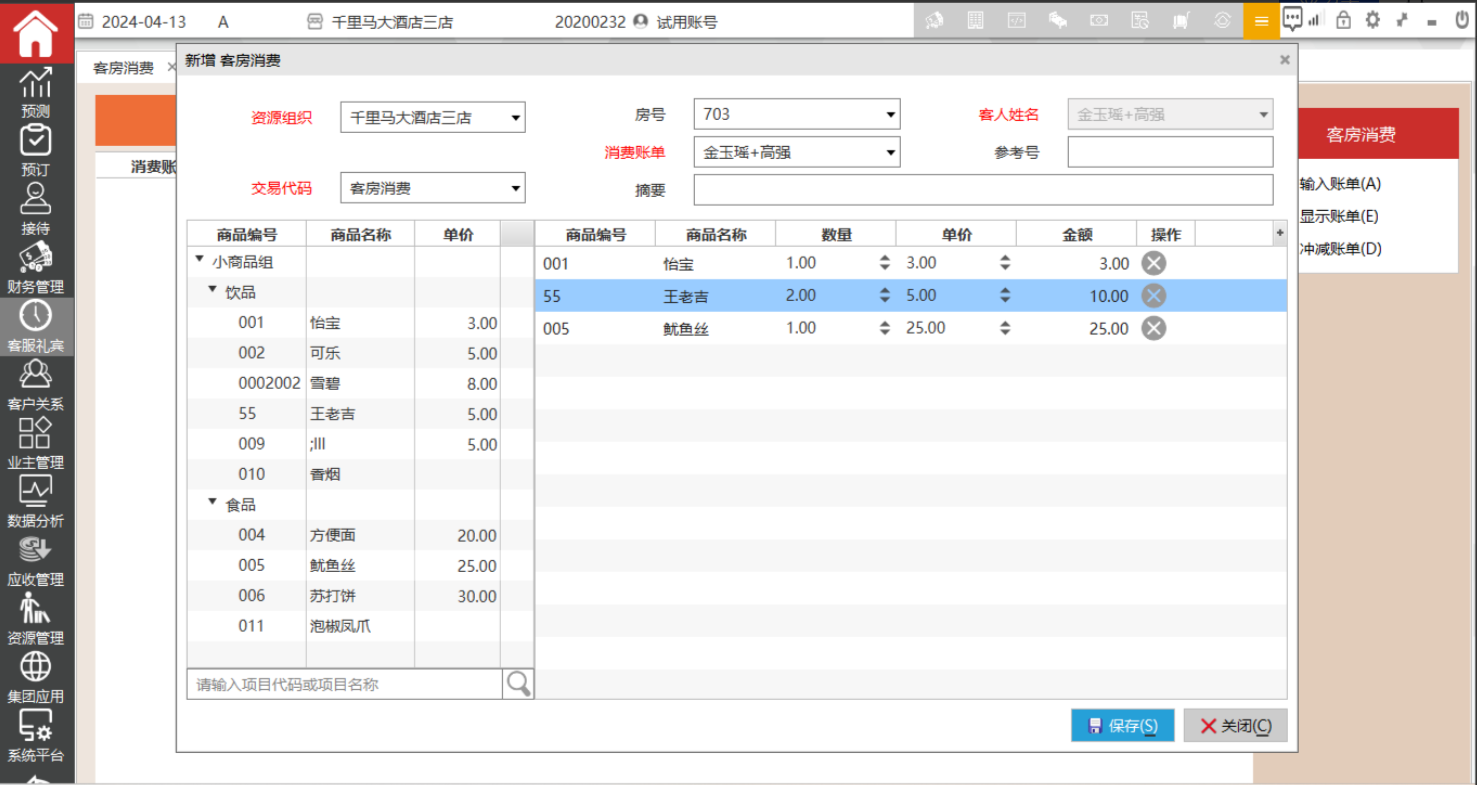Adjust quantity stepper for 王老吉 row

coord(884,296)
